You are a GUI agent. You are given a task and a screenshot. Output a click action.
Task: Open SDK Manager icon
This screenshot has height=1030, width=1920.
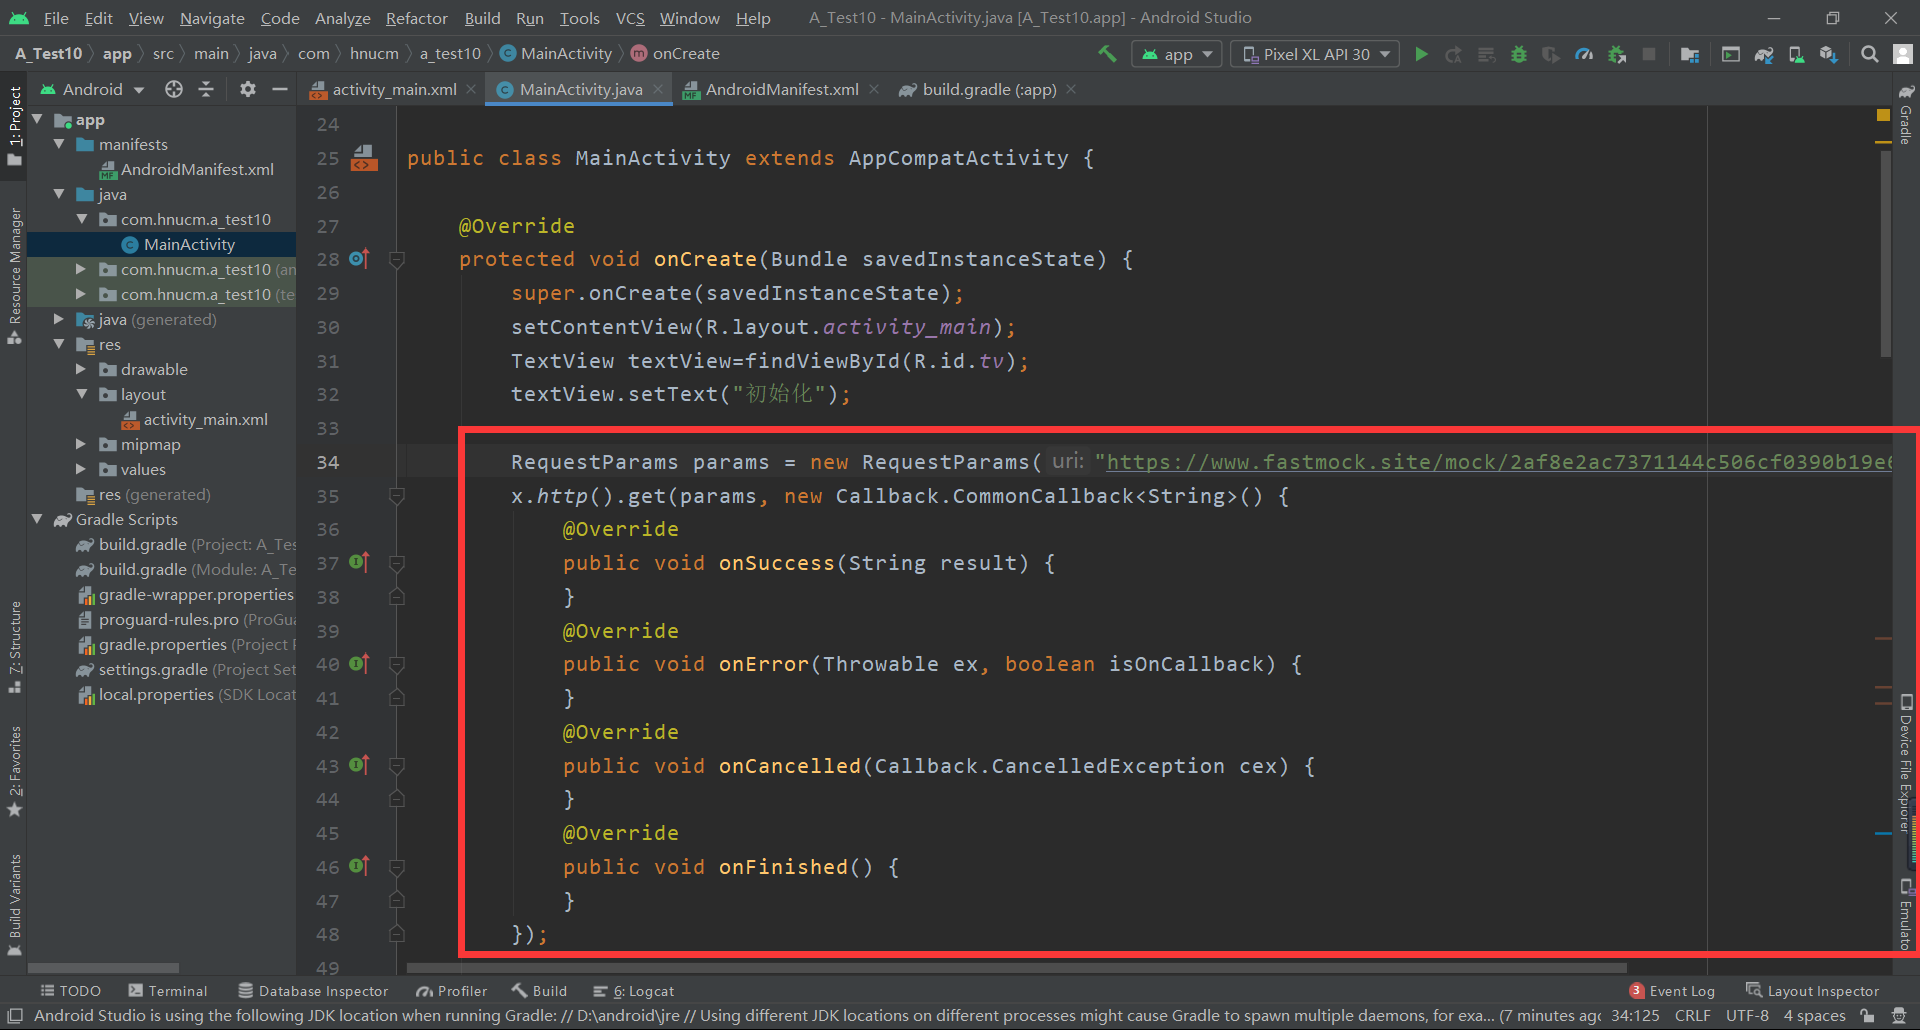(1829, 54)
